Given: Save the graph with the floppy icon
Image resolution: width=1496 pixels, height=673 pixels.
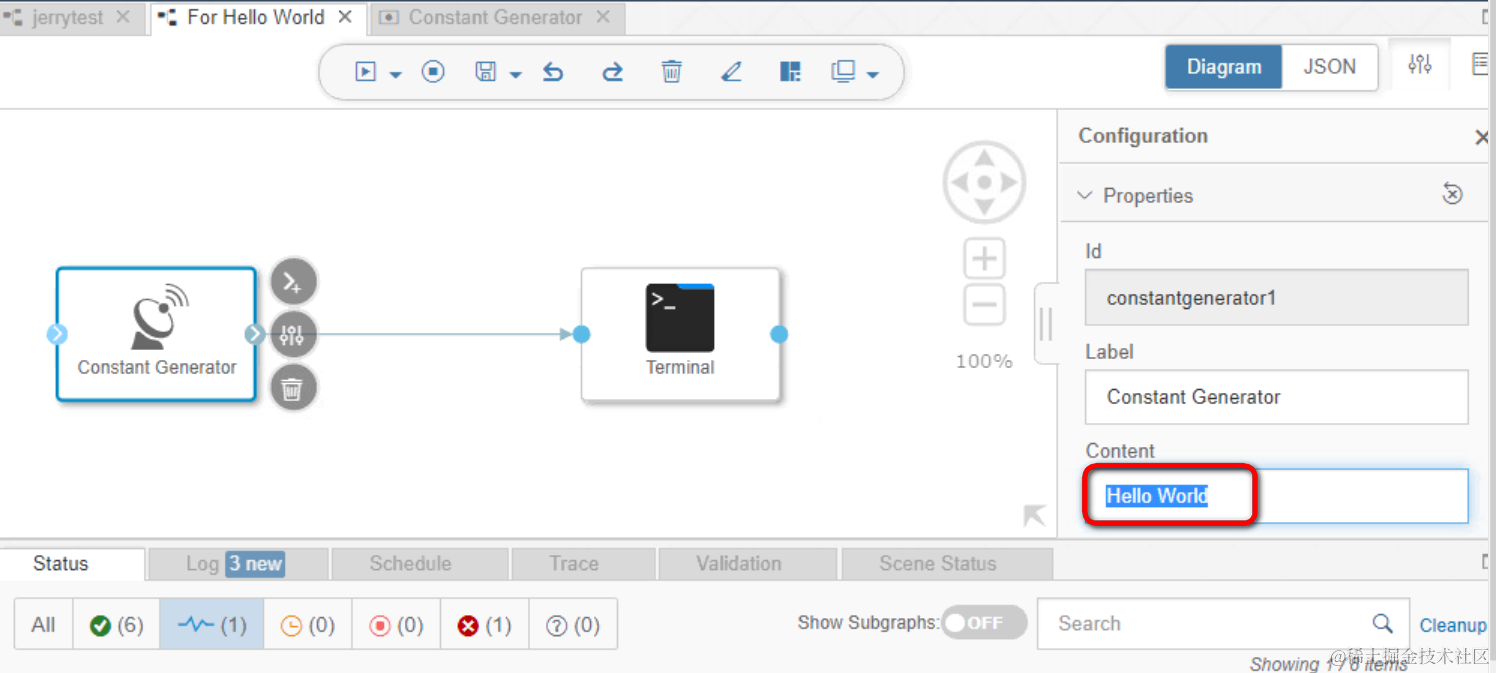Looking at the screenshot, I should pyautogui.click(x=486, y=72).
